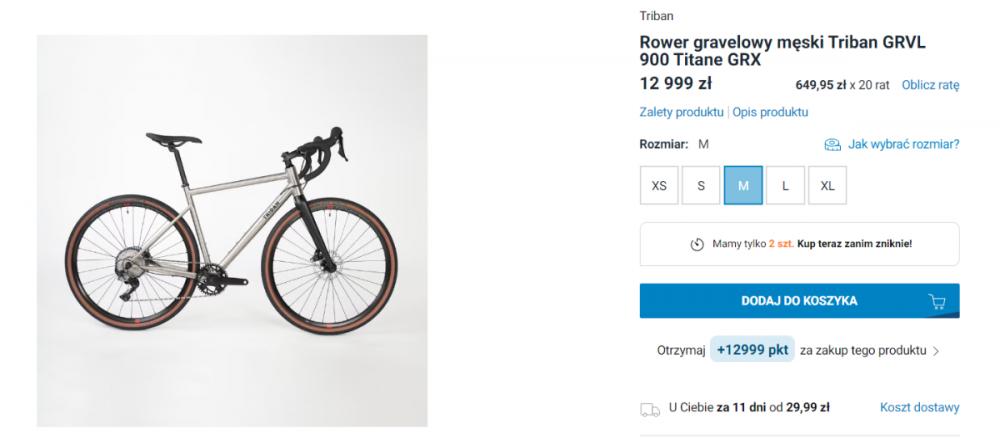
Task: Open Jak wybrać rozmiar? size guide
Action: [x=903, y=144]
